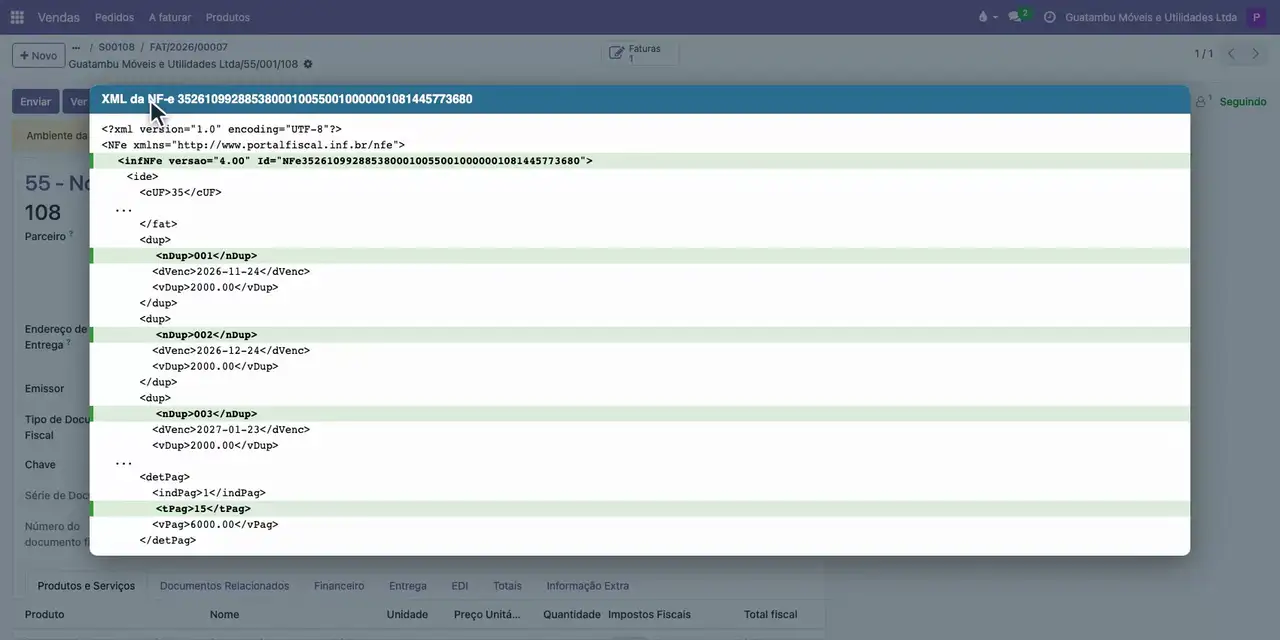Click the <cUF>35</cUF> line
The width and height of the screenshot is (1280, 640).
tap(181, 192)
